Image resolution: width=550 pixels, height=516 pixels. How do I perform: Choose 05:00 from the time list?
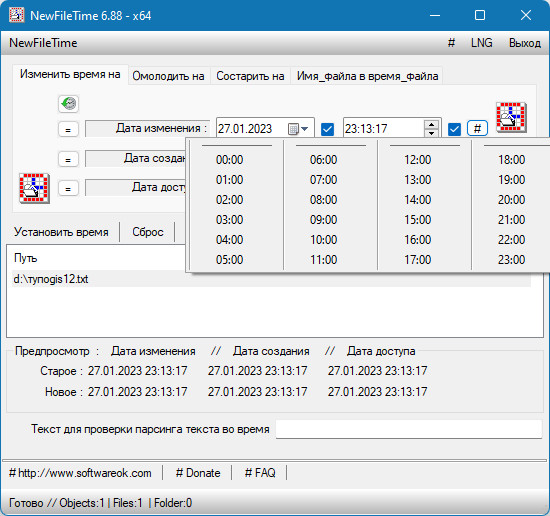pyautogui.click(x=229, y=260)
